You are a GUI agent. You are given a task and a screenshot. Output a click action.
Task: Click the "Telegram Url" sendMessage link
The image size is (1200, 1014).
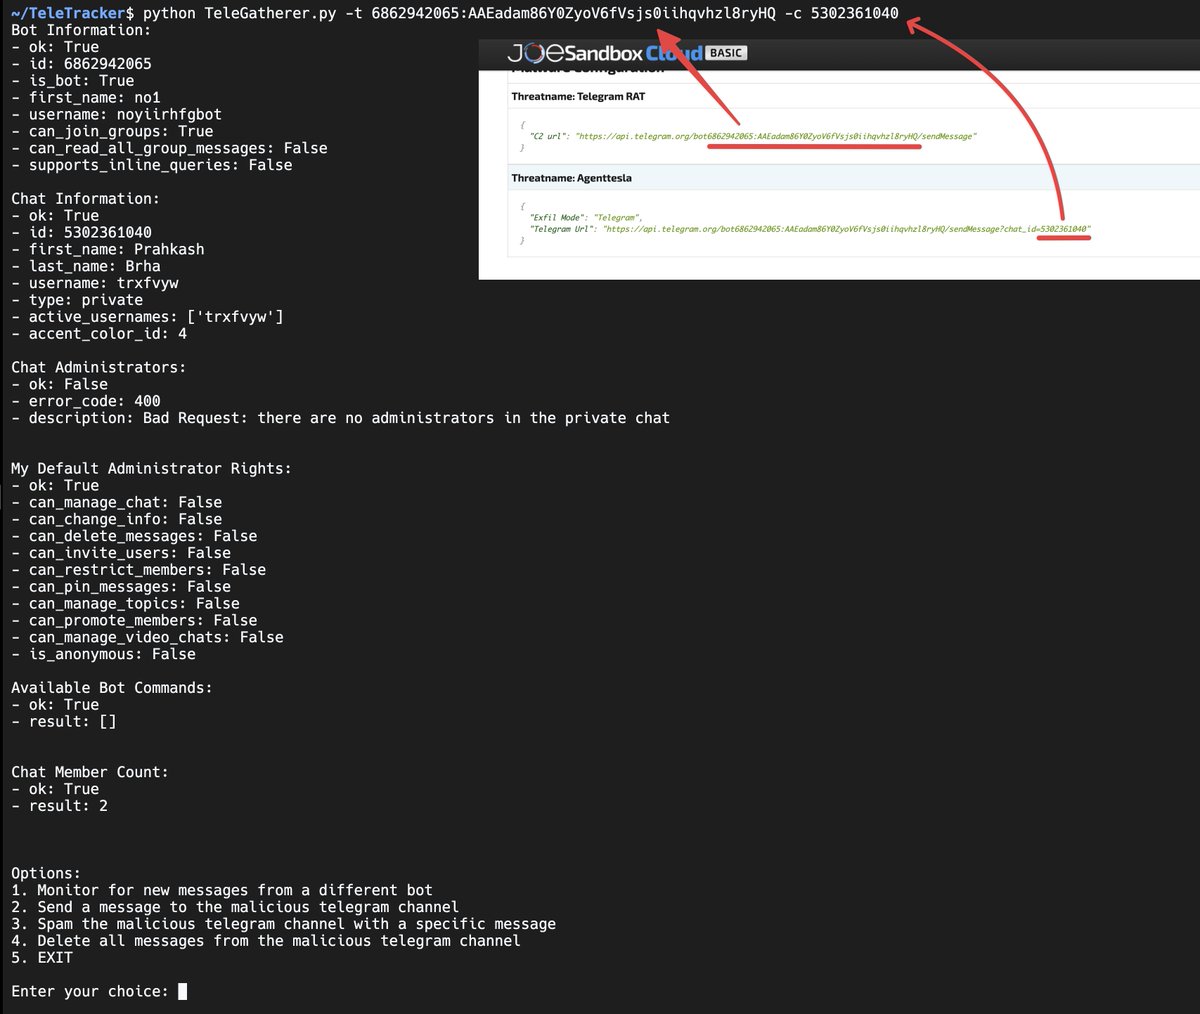point(847,229)
